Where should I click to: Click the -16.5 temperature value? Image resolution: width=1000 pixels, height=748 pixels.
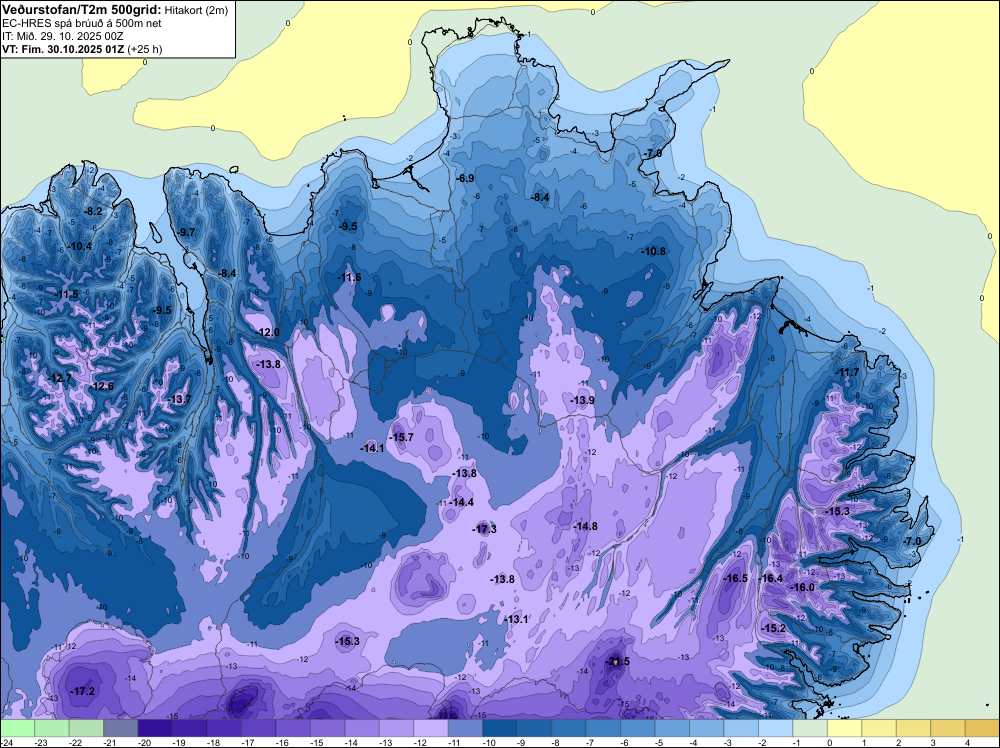tap(736, 578)
